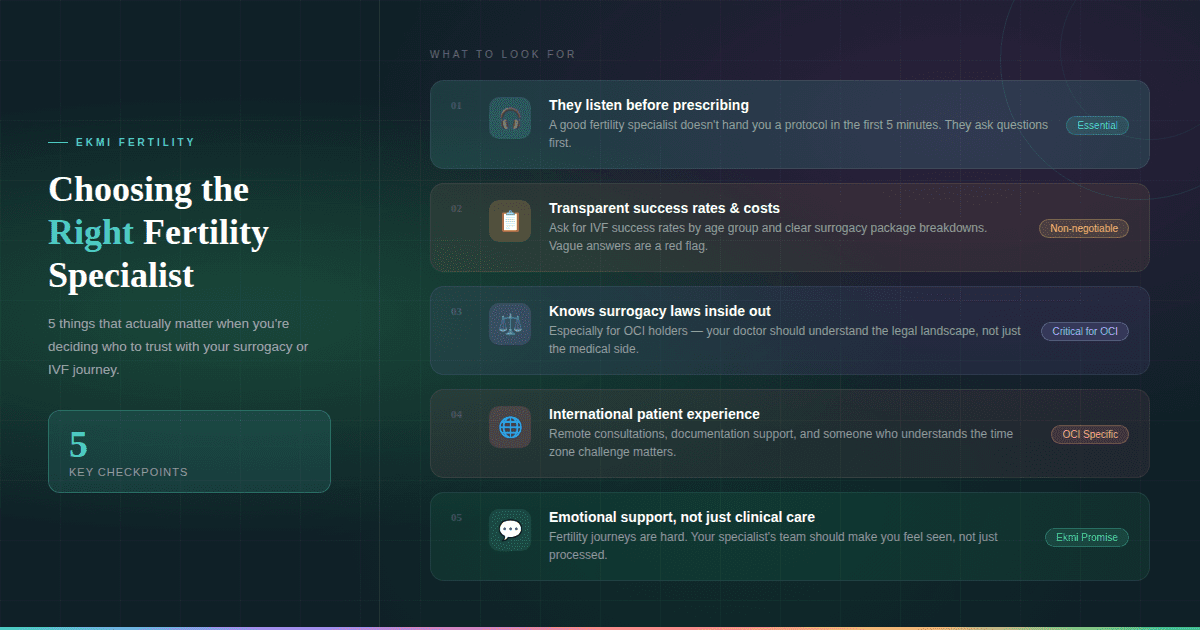Click the clipboard icon beside Transparent success rates
1200x630 pixels.
point(510,221)
